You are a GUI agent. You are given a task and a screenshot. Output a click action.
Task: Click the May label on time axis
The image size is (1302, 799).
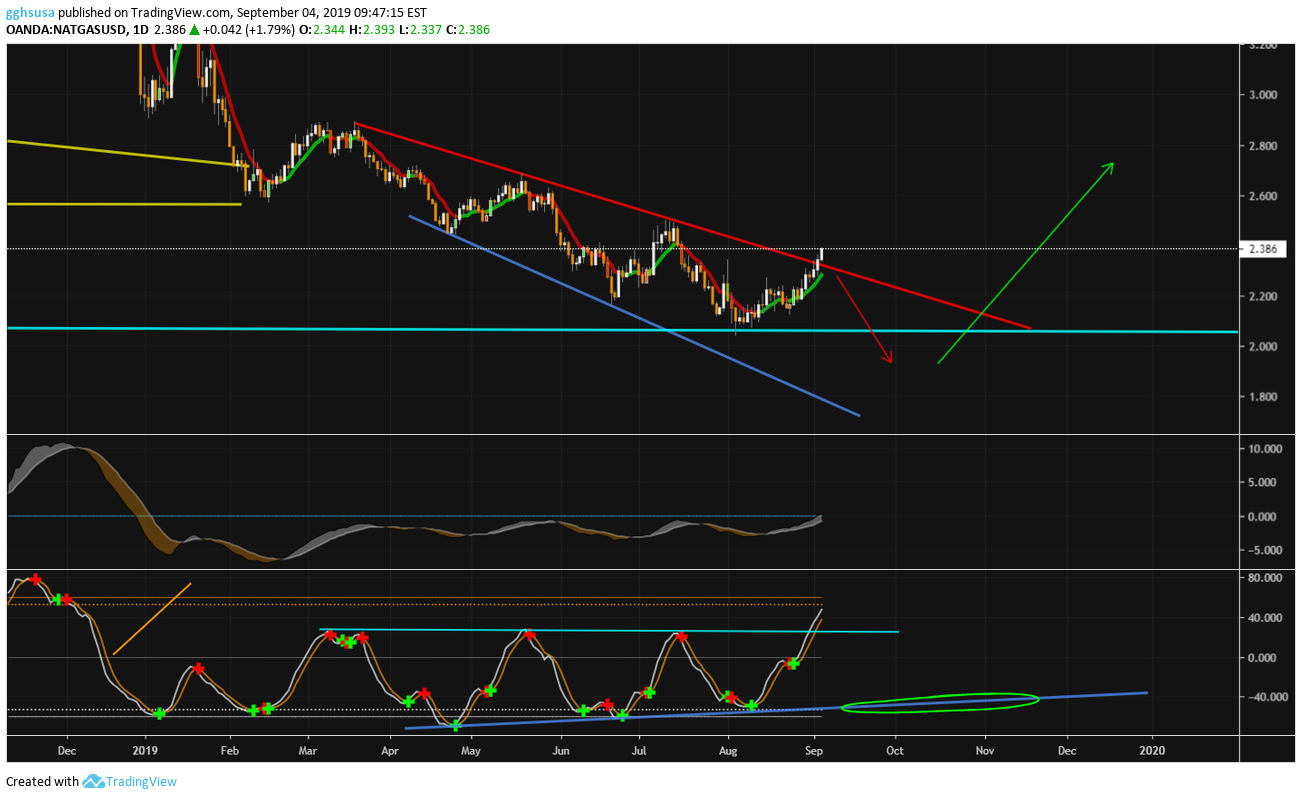471,749
